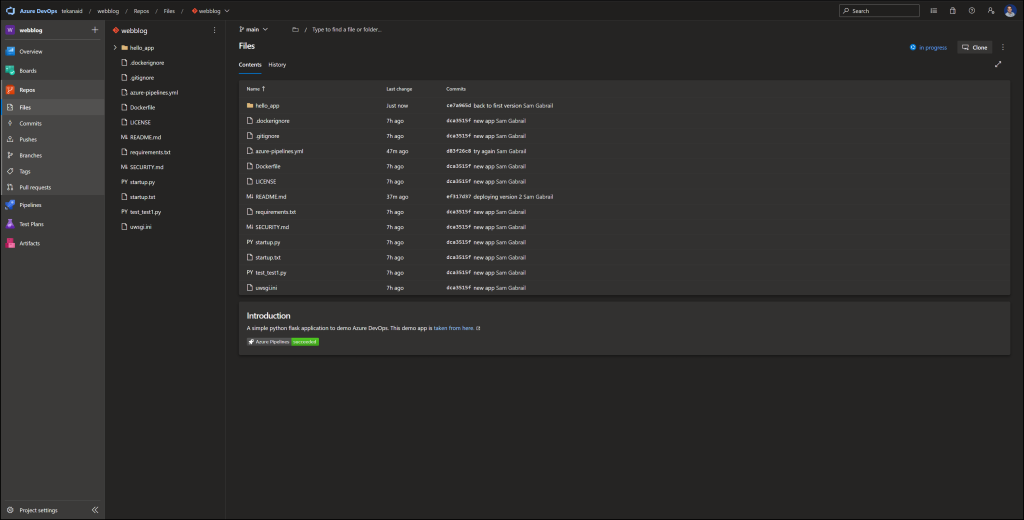
Task: Select uwsgi.ini in the file tree
Action: pos(140,227)
